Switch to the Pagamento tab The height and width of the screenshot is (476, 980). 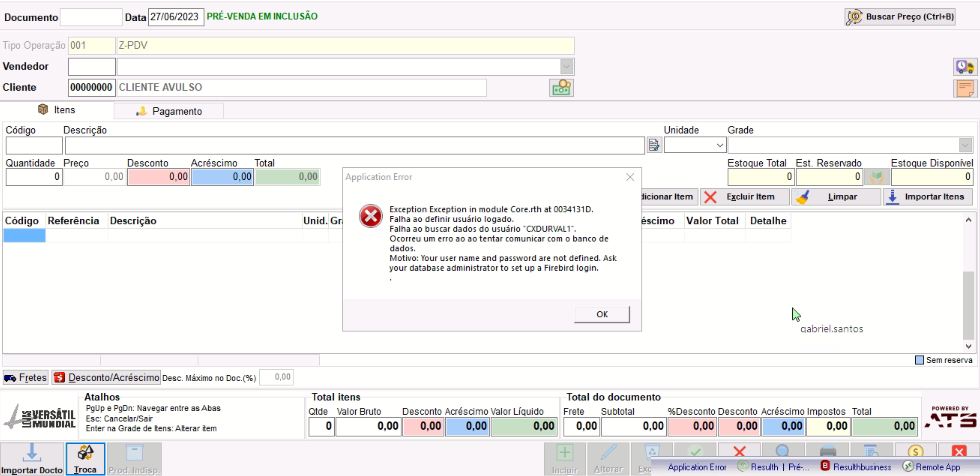pos(169,111)
